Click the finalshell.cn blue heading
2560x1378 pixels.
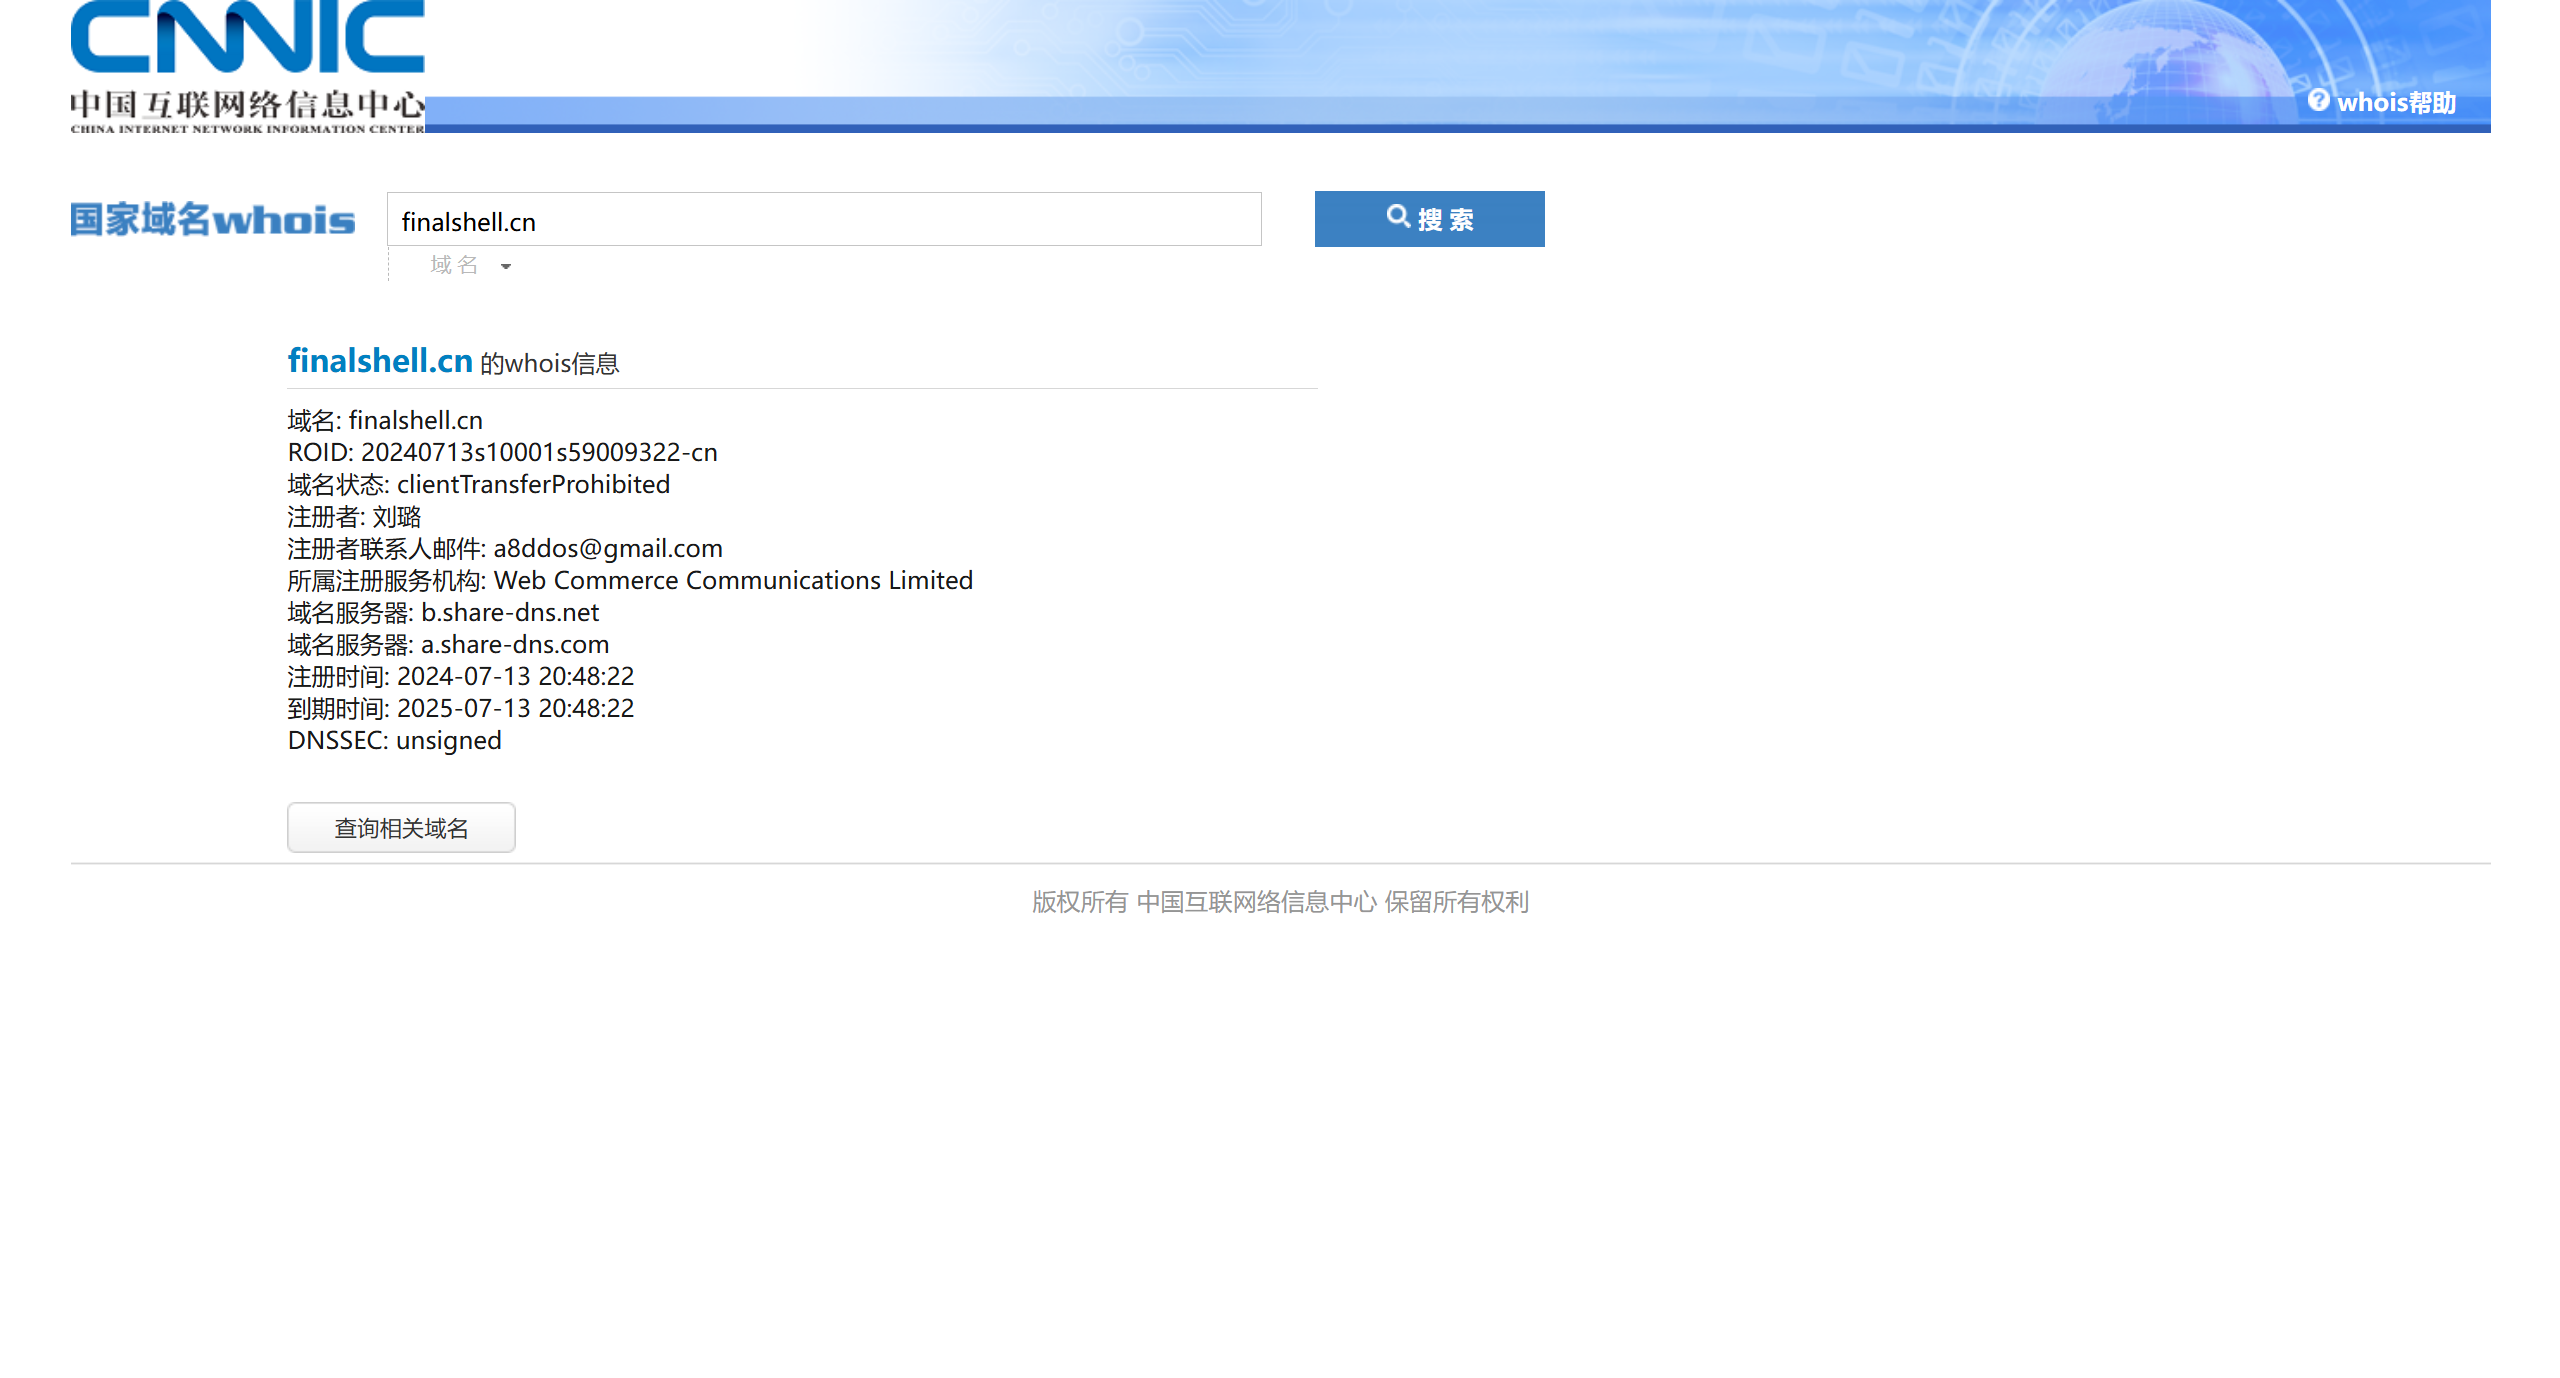click(x=380, y=361)
